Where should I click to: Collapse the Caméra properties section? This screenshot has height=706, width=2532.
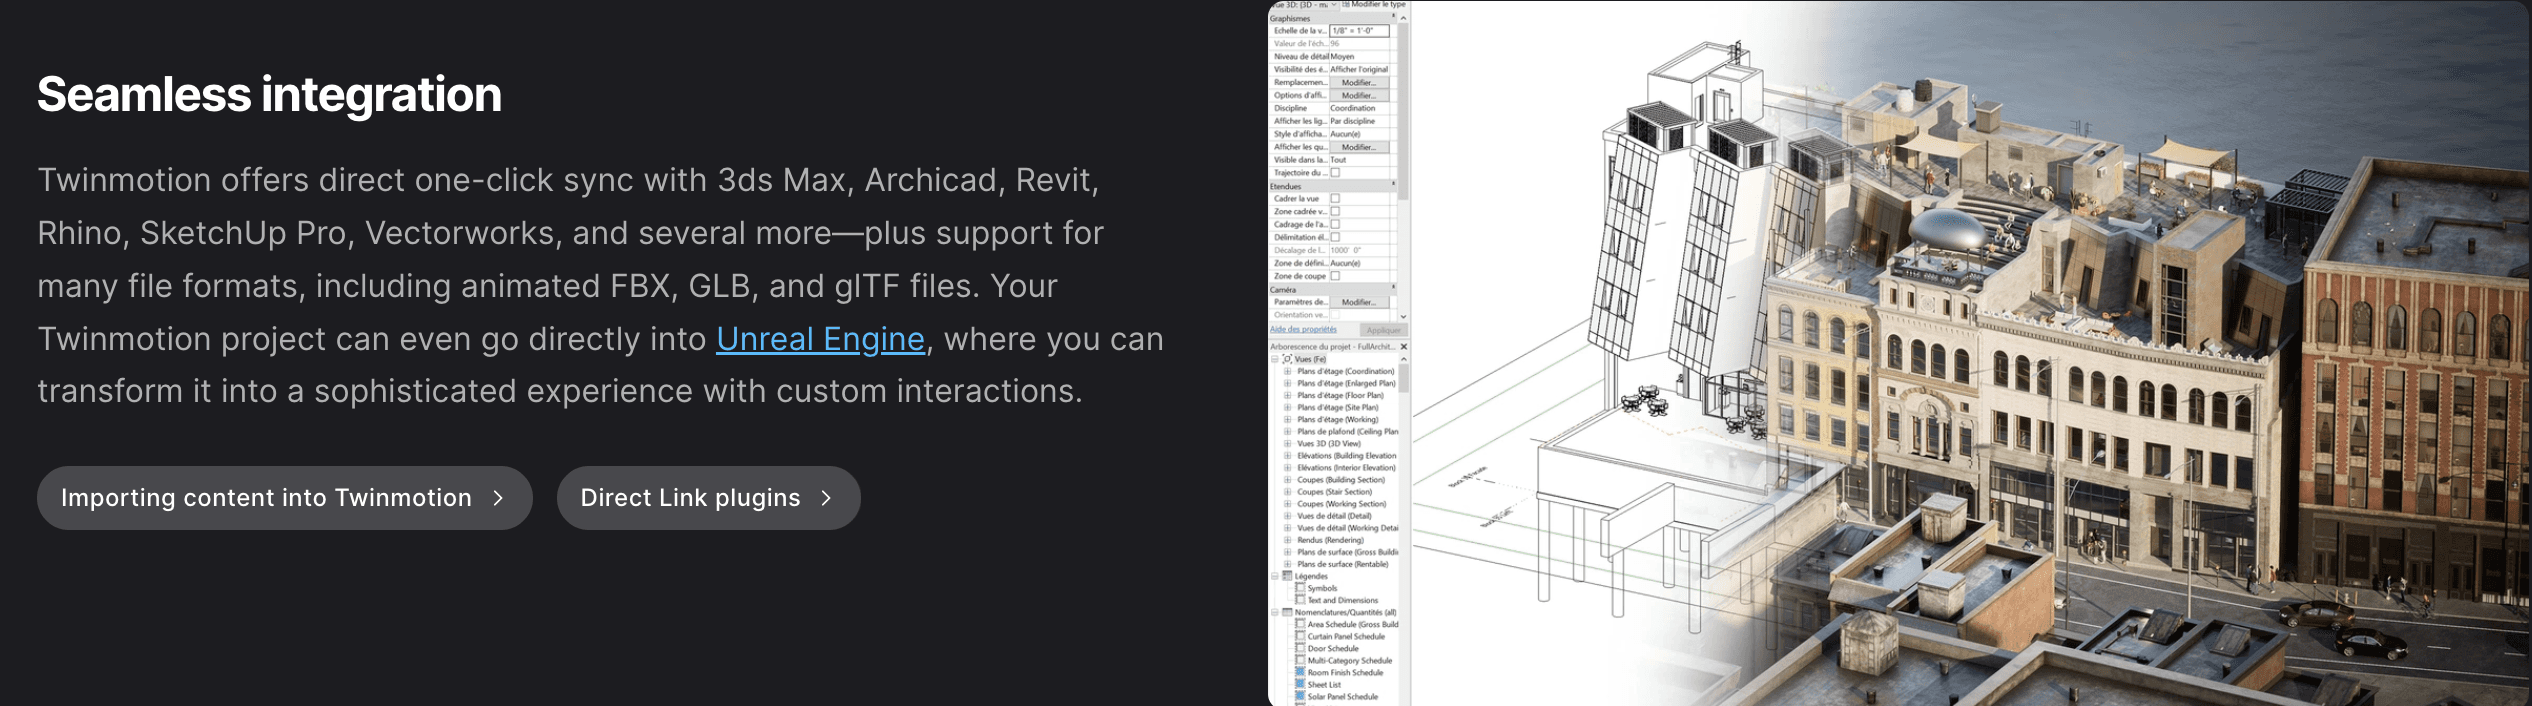[1394, 289]
